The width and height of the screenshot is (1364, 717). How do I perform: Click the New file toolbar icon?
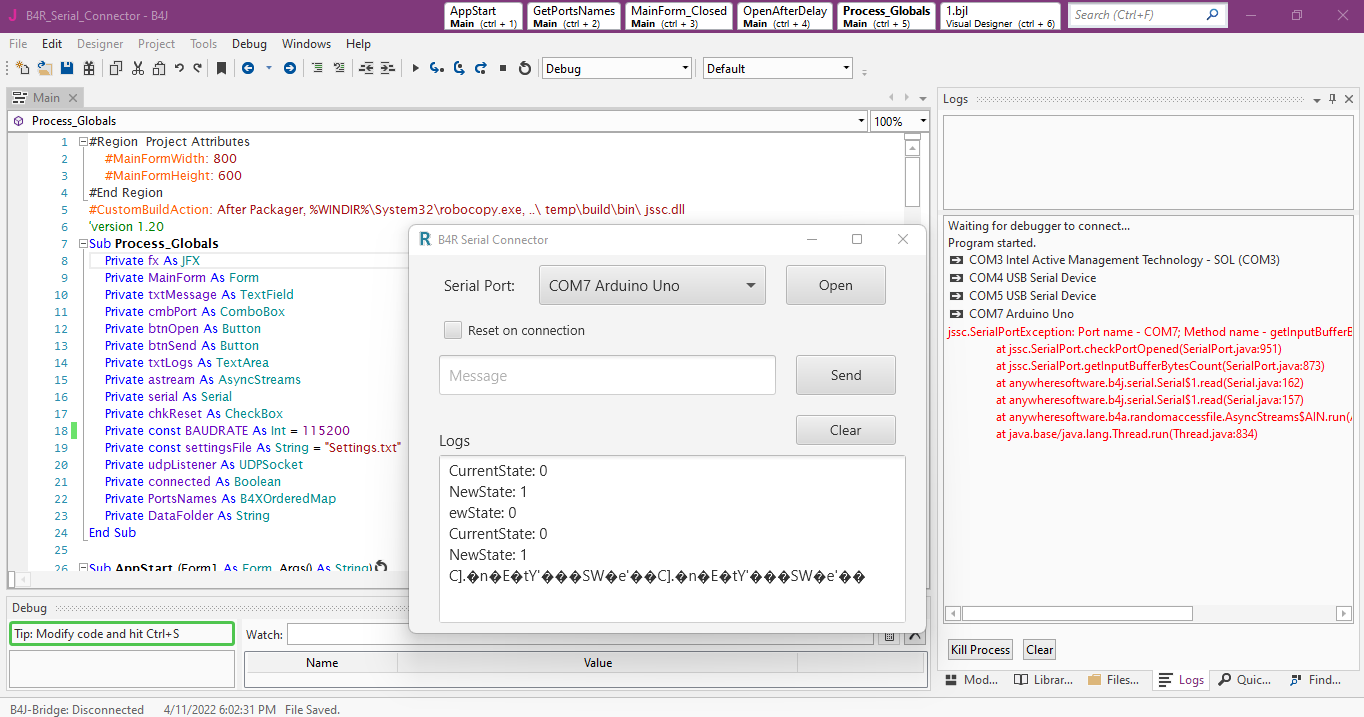pyautogui.click(x=22, y=68)
